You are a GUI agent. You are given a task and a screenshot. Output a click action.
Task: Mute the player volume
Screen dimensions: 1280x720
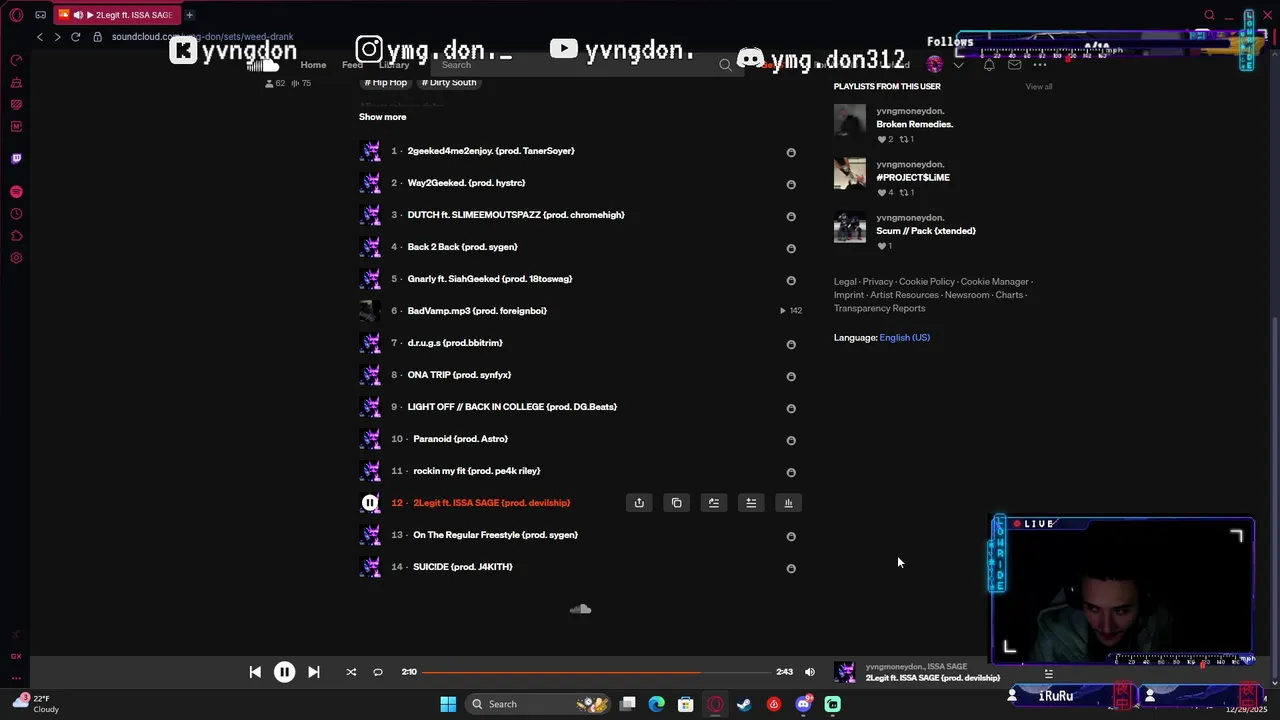[810, 672]
